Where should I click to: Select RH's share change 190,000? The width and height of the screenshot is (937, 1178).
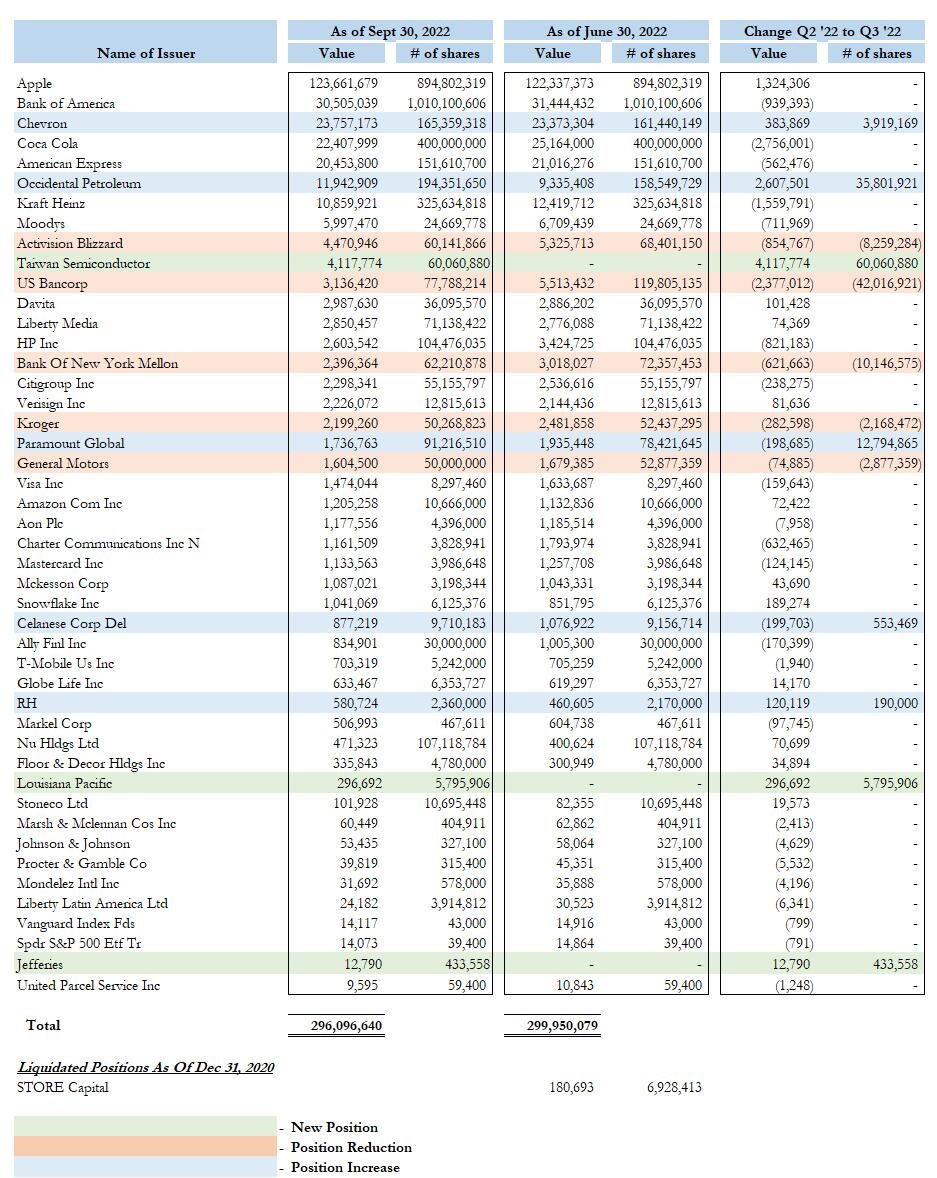[896, 703]
